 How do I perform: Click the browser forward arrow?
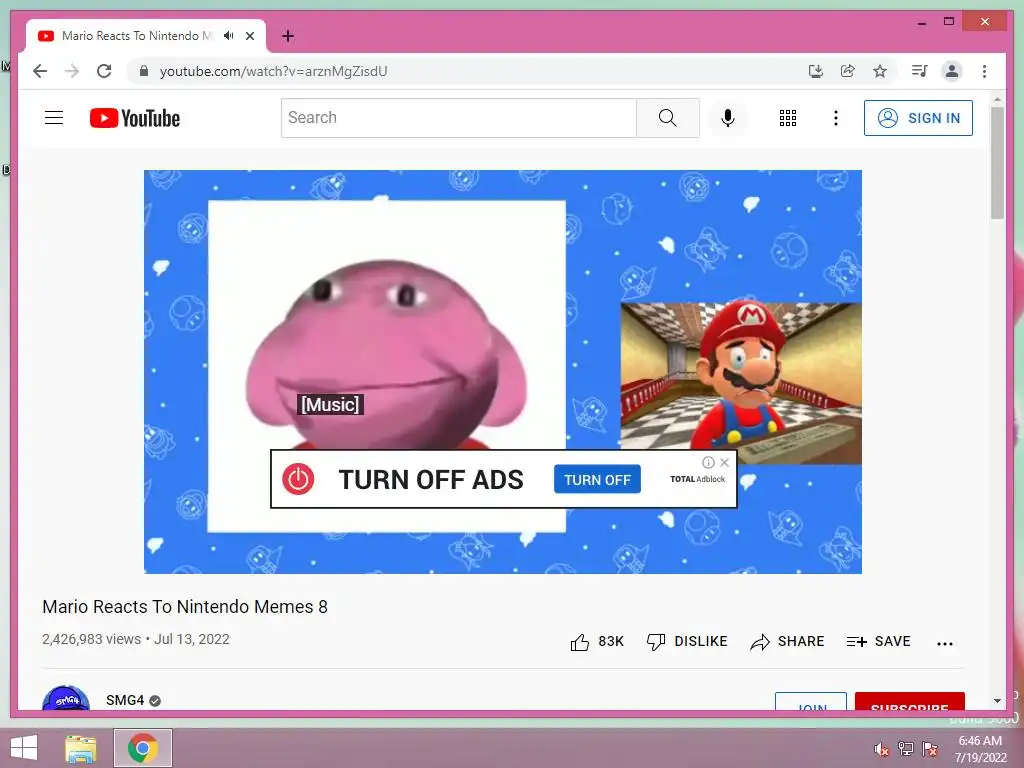[x=72, y=71]
